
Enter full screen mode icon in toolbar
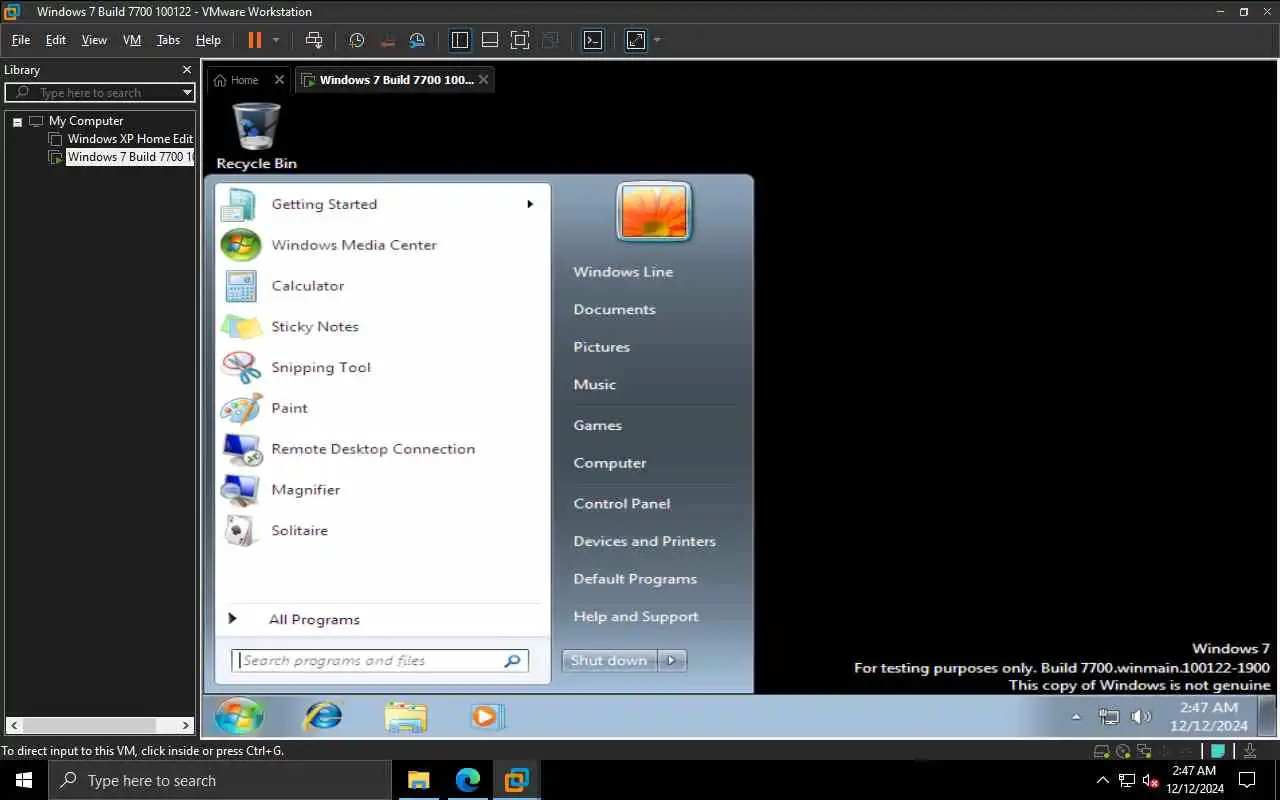(x=520, y=40)
